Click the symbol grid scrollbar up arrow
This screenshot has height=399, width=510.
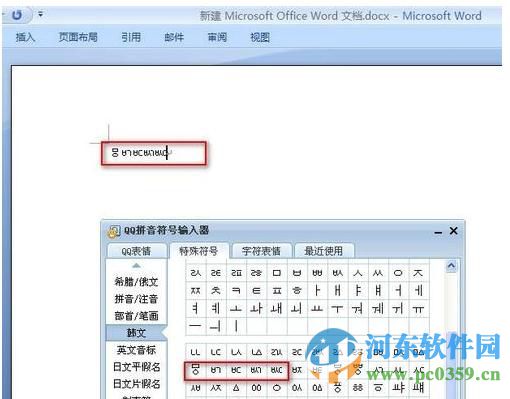[451, 266]
